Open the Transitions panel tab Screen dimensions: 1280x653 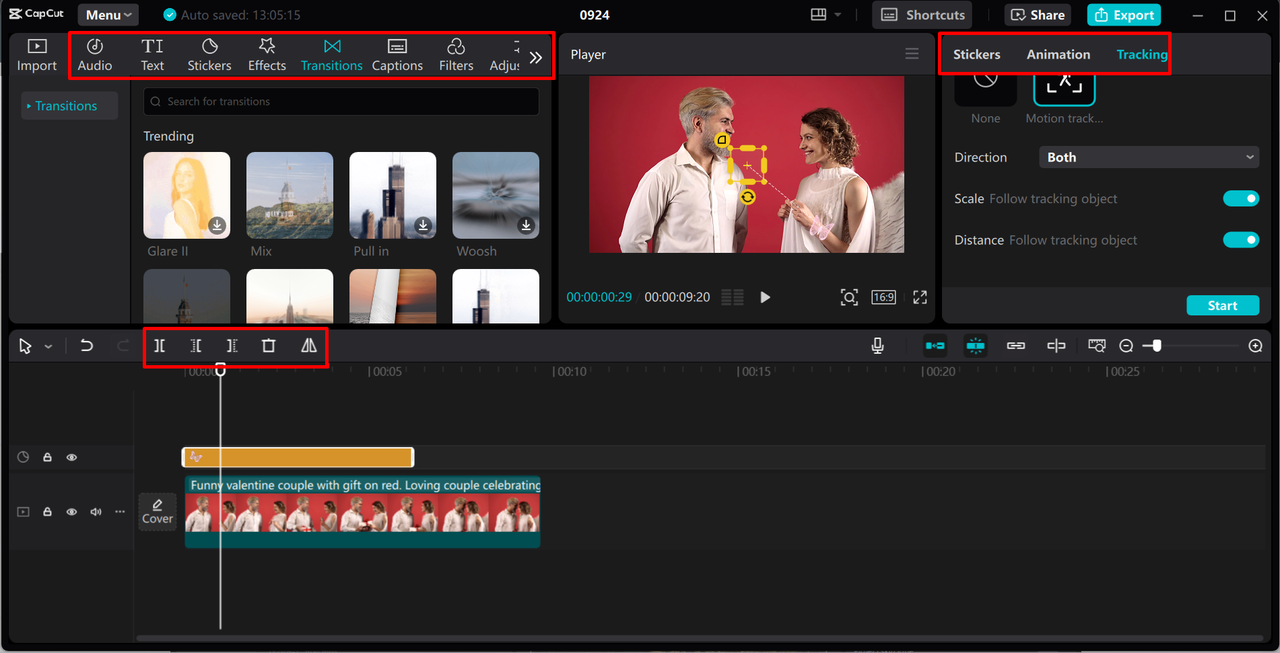(x=332, y=55)
